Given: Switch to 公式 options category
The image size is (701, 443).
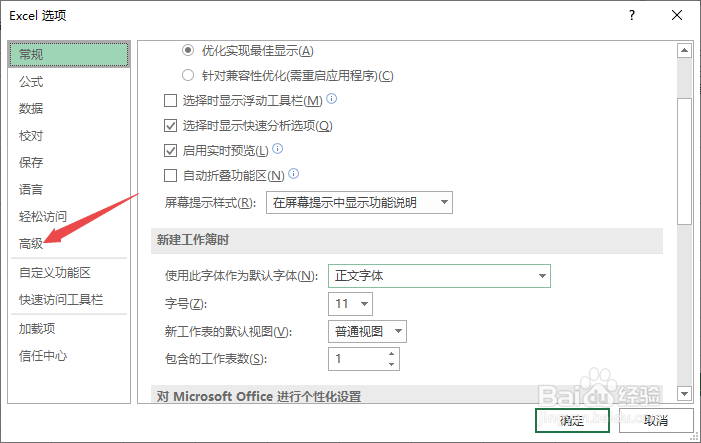Looking at the screenshot, I should 31,82.
